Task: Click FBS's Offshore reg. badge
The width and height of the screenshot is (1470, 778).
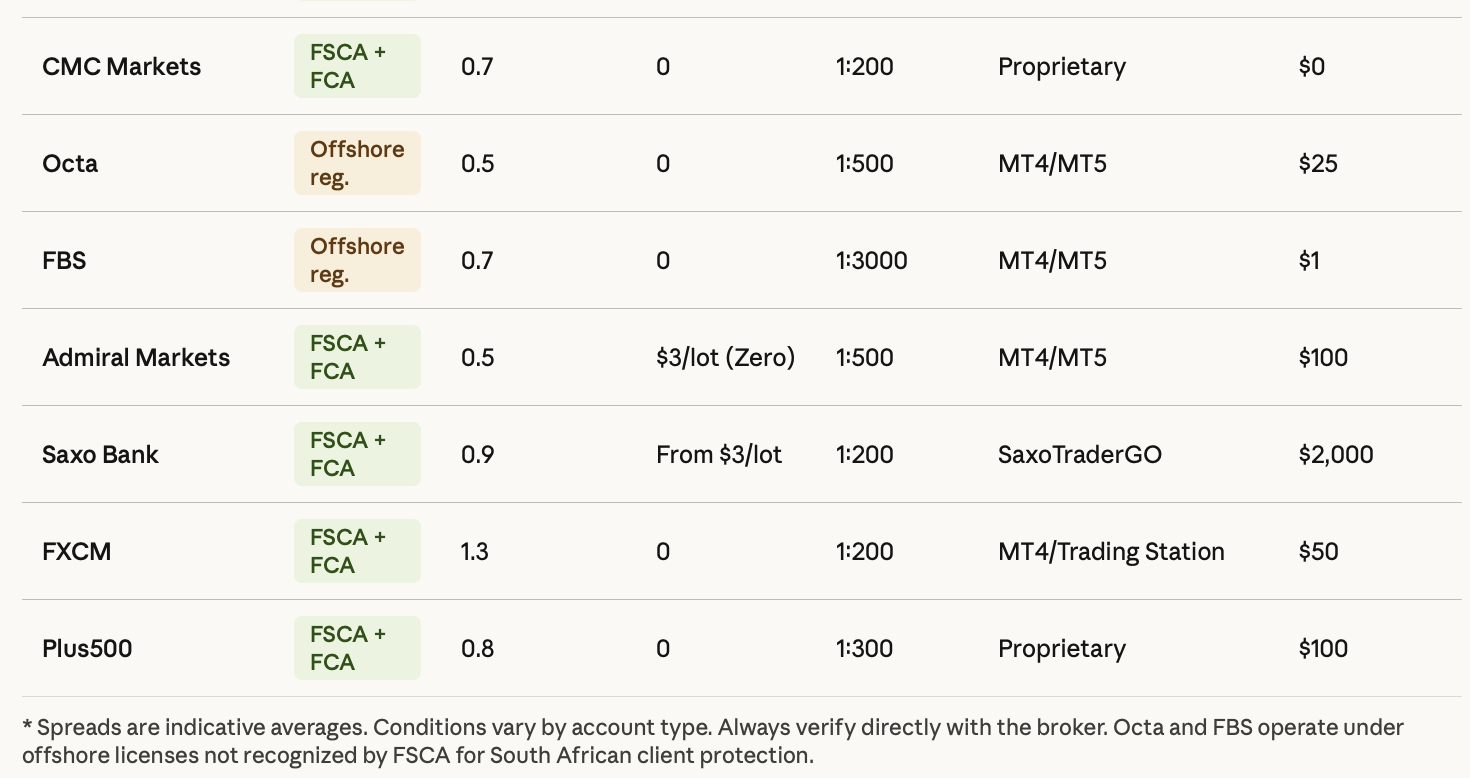Action: (x=357, y=260)
